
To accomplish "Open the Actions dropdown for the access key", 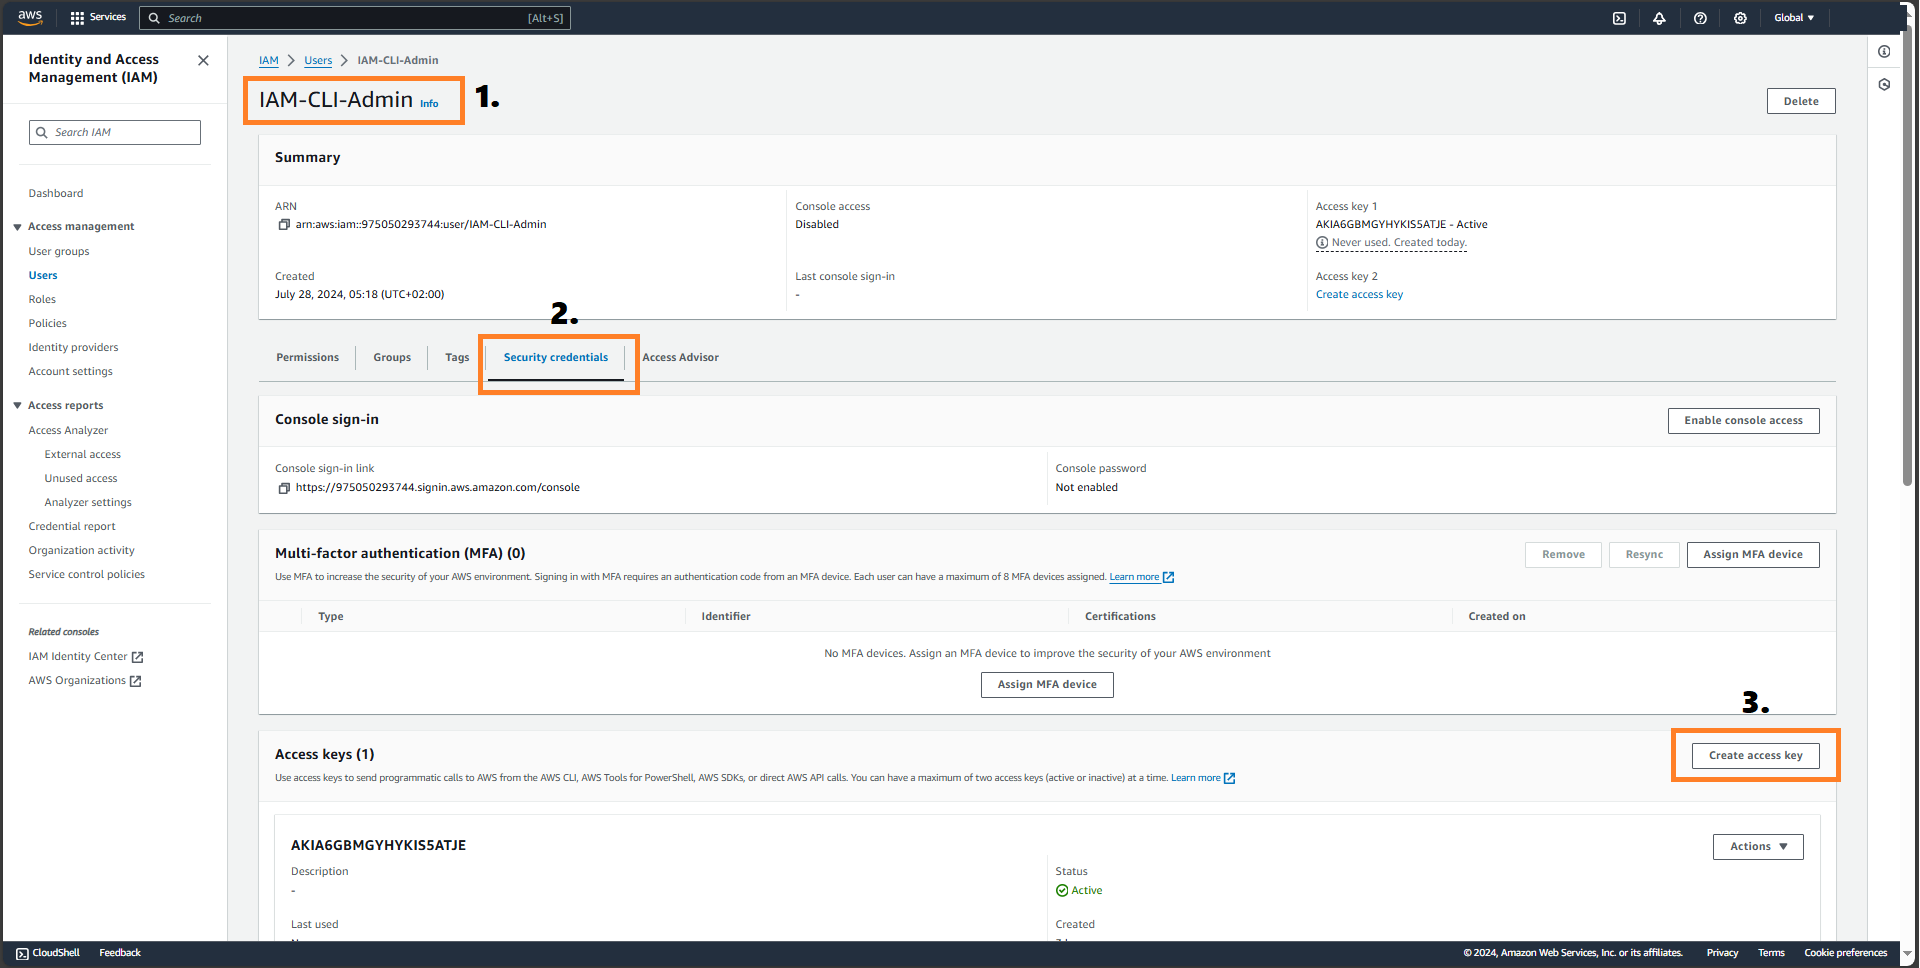I will click(1758, 847).
